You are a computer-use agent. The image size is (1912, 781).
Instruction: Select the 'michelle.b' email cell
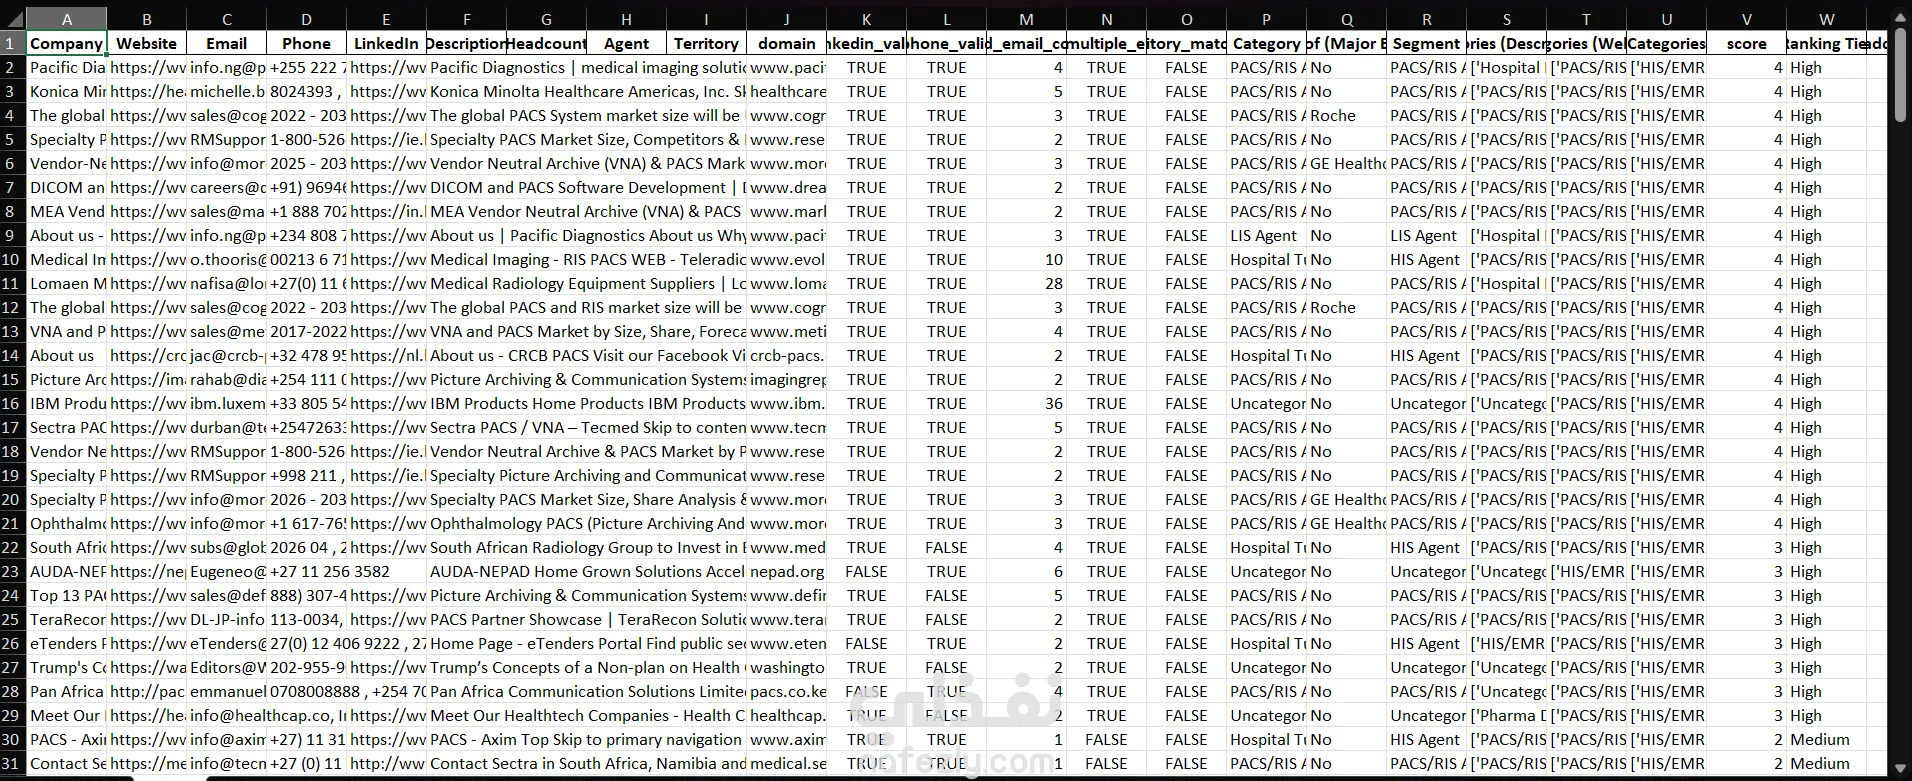(x=226, y=91)
